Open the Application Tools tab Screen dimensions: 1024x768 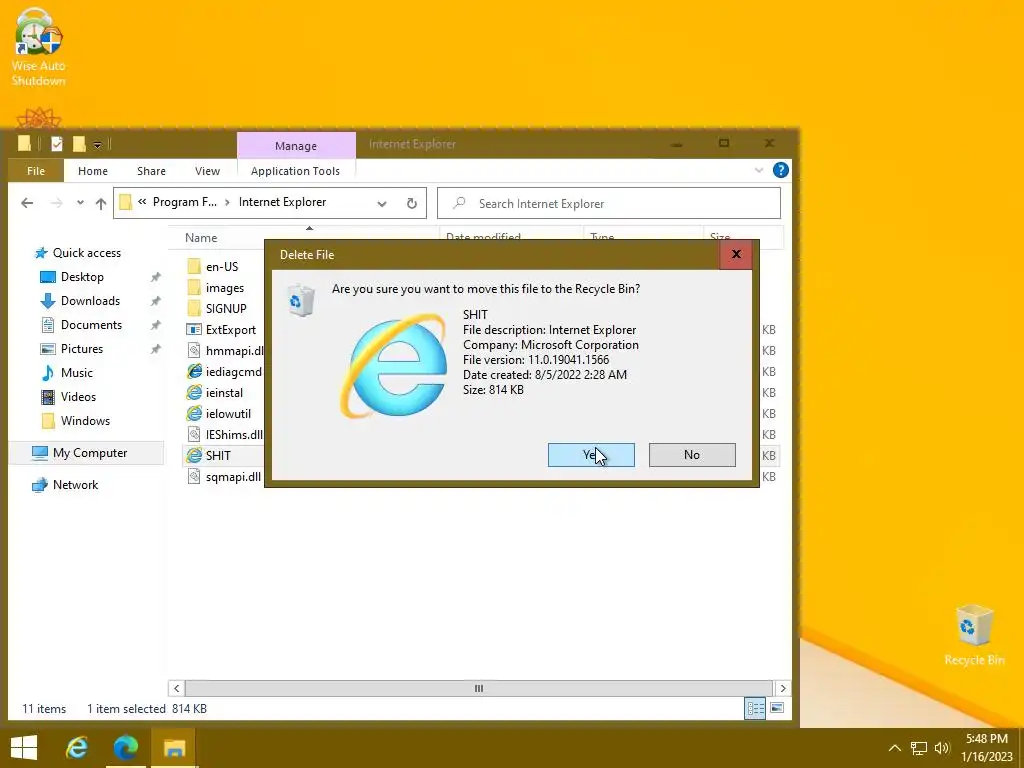(x=295, y=171)
